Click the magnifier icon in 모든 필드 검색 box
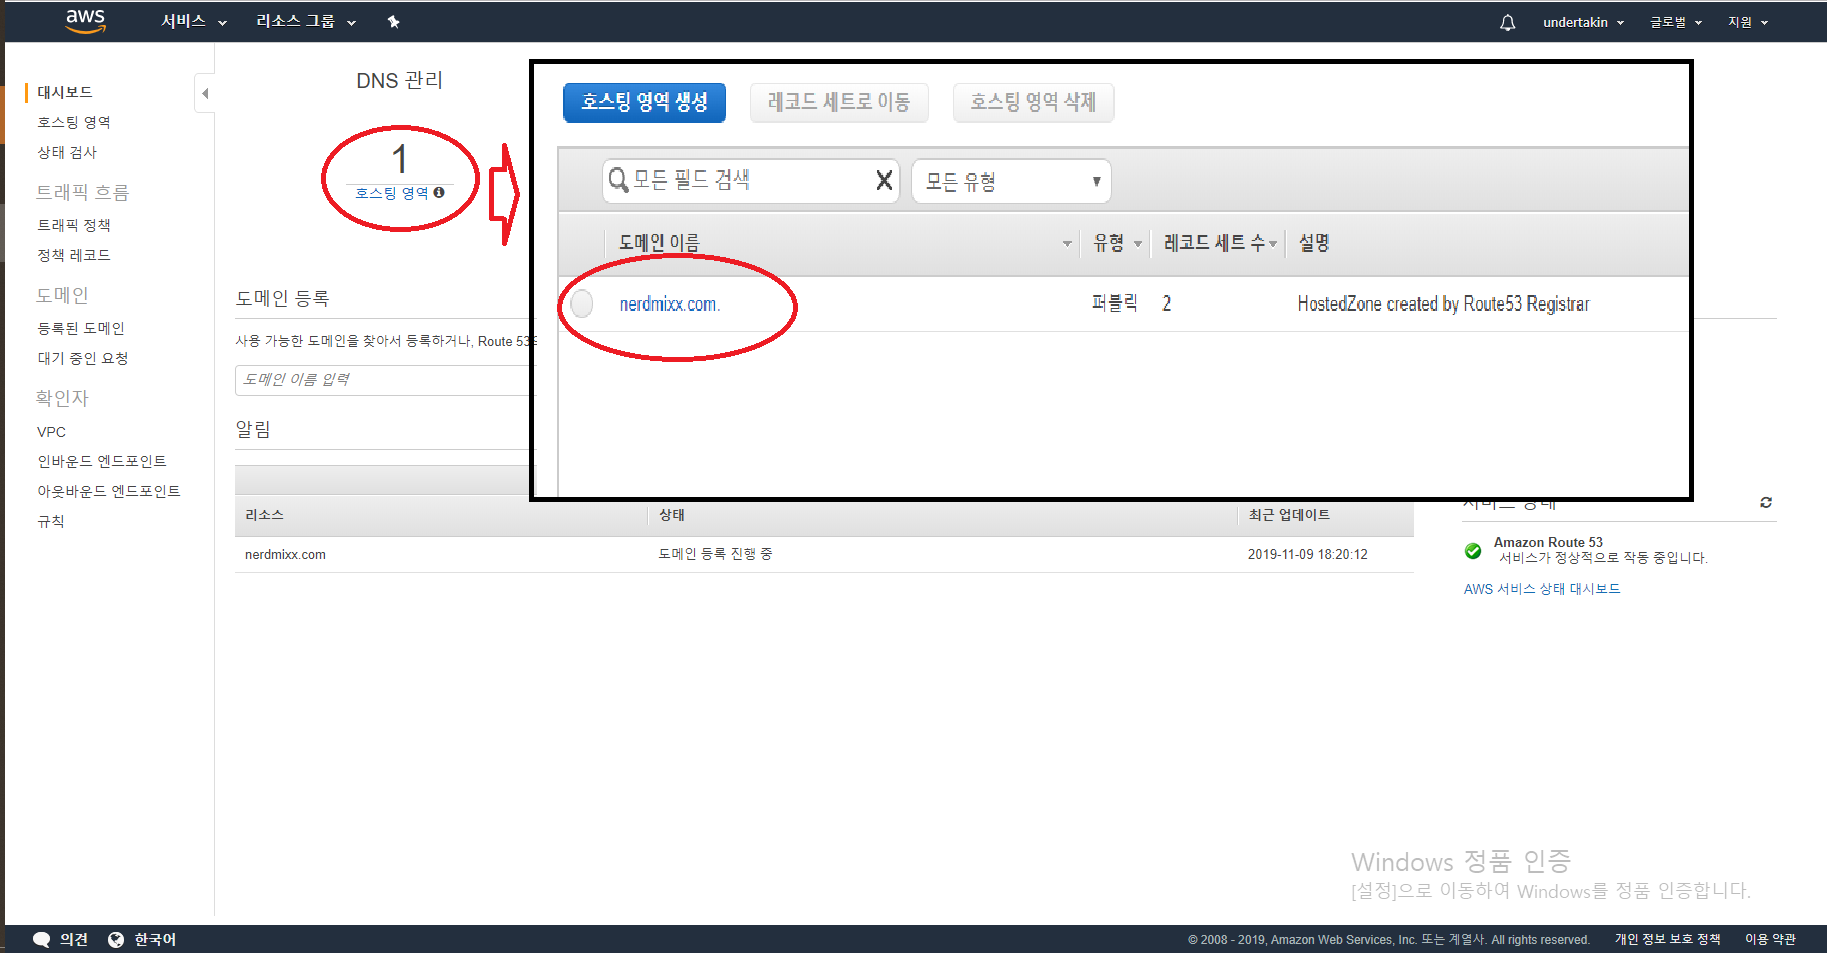Screen dimensions: 1827x953 click(619, 180)
